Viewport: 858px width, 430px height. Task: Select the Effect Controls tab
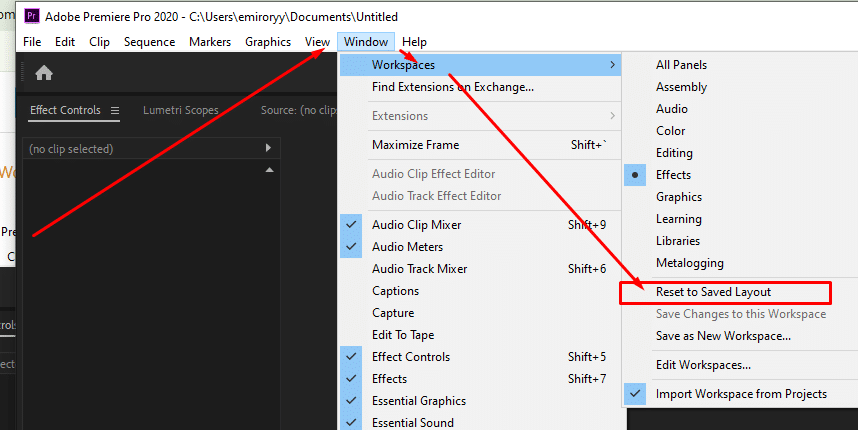65,111
